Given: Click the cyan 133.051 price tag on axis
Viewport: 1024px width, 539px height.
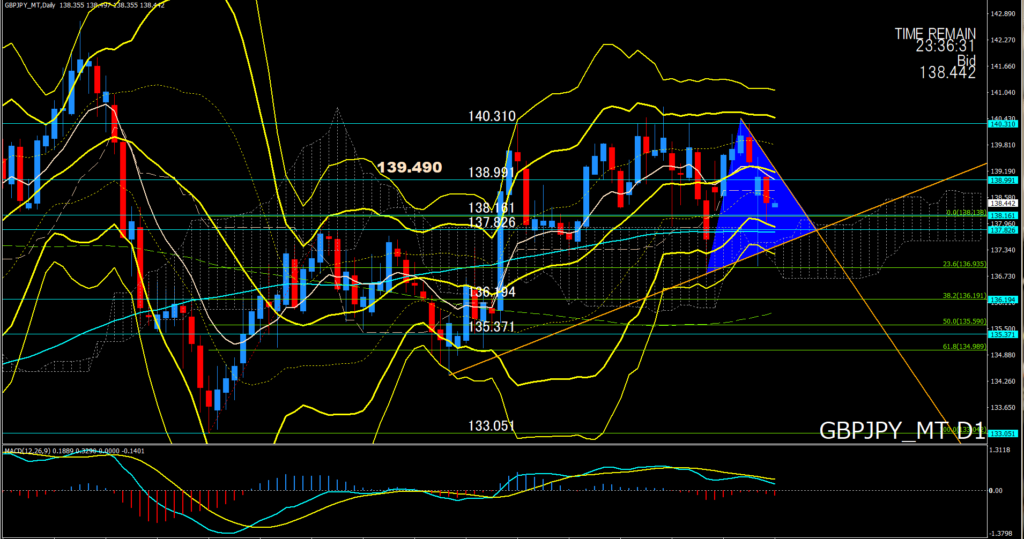Looking at the screenshot, I should 1003,433.
